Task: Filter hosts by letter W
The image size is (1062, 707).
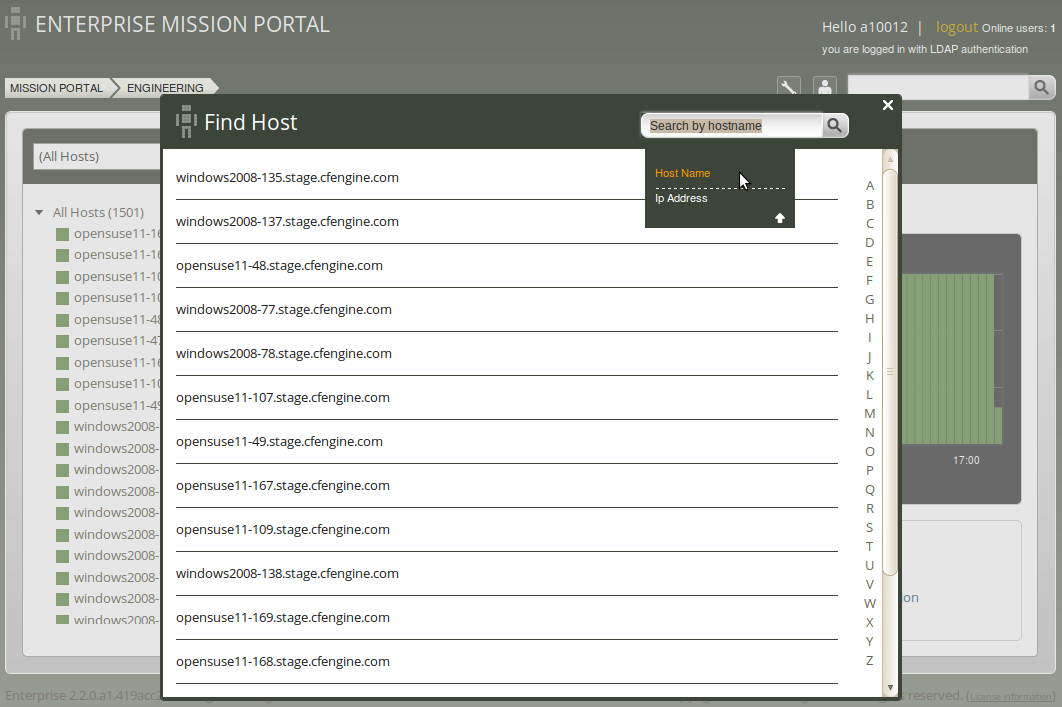Action: (870, 603)
